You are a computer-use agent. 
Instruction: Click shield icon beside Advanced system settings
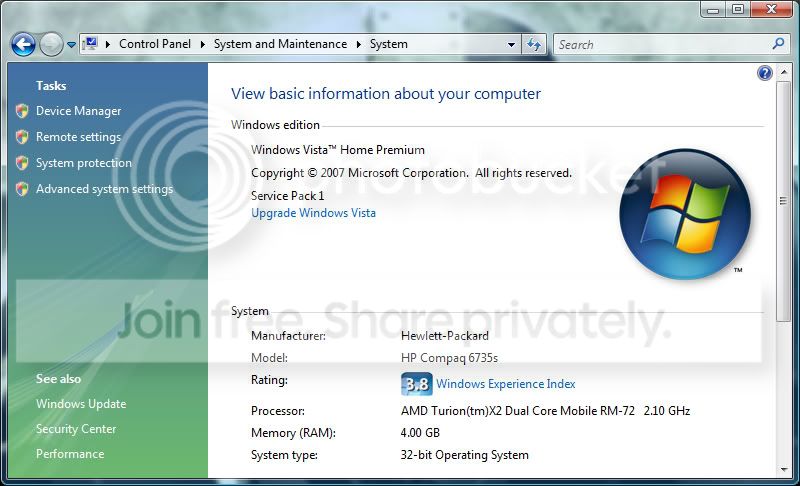(x=22, y=189)
